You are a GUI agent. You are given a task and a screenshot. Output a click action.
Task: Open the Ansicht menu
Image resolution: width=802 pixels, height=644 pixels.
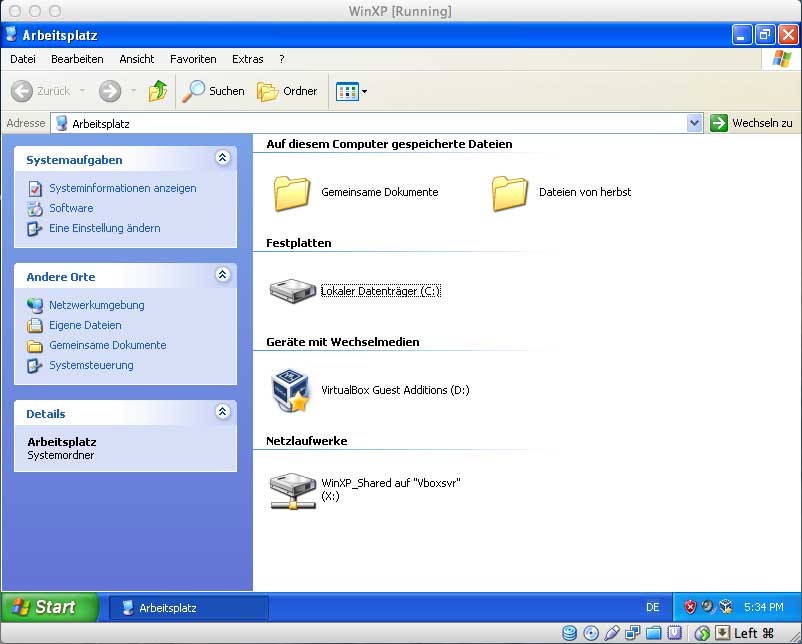point(137,59)
